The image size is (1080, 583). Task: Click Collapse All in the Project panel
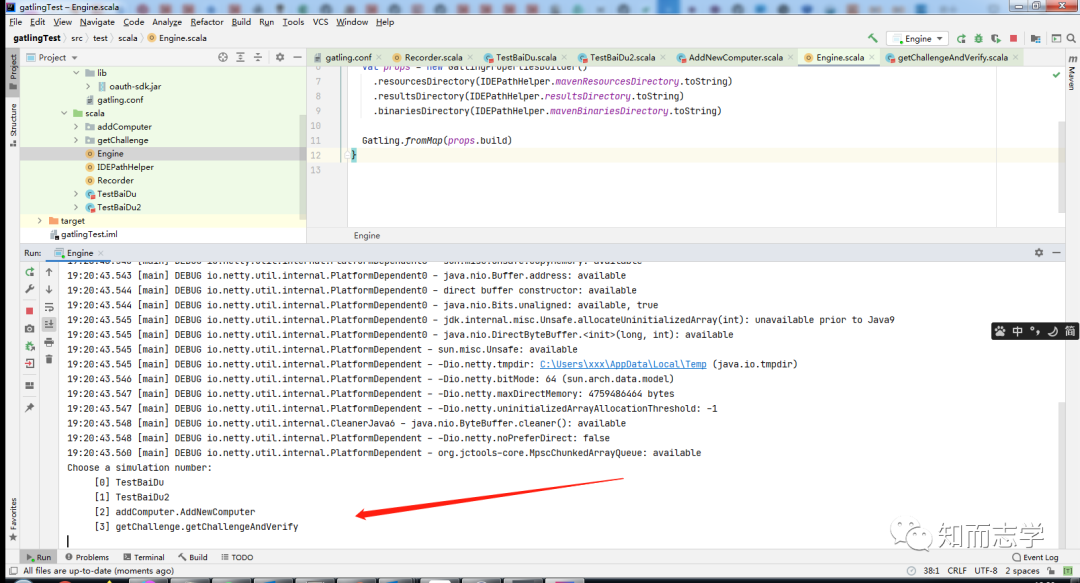tap(258, 57)
